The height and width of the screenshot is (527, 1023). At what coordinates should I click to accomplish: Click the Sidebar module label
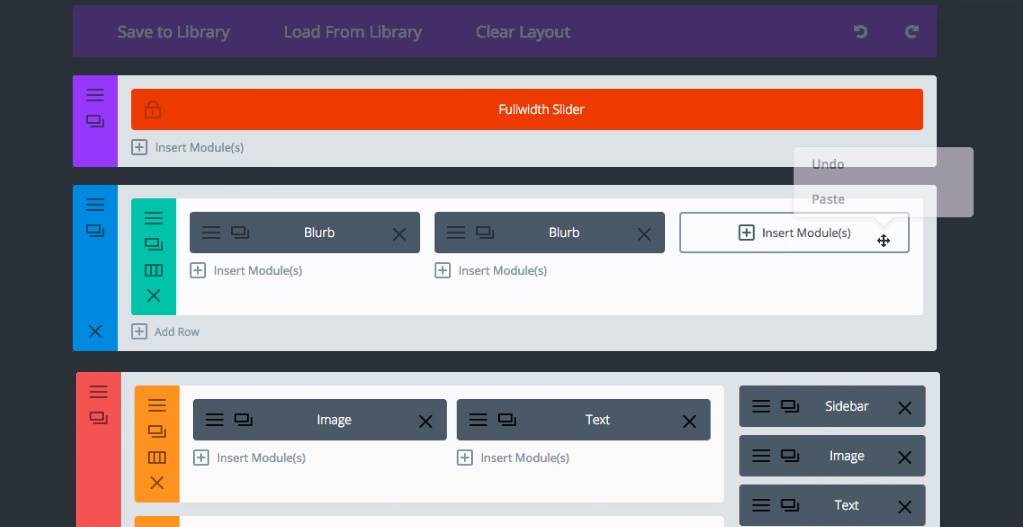pyautogui.click(x=847, y=406)
